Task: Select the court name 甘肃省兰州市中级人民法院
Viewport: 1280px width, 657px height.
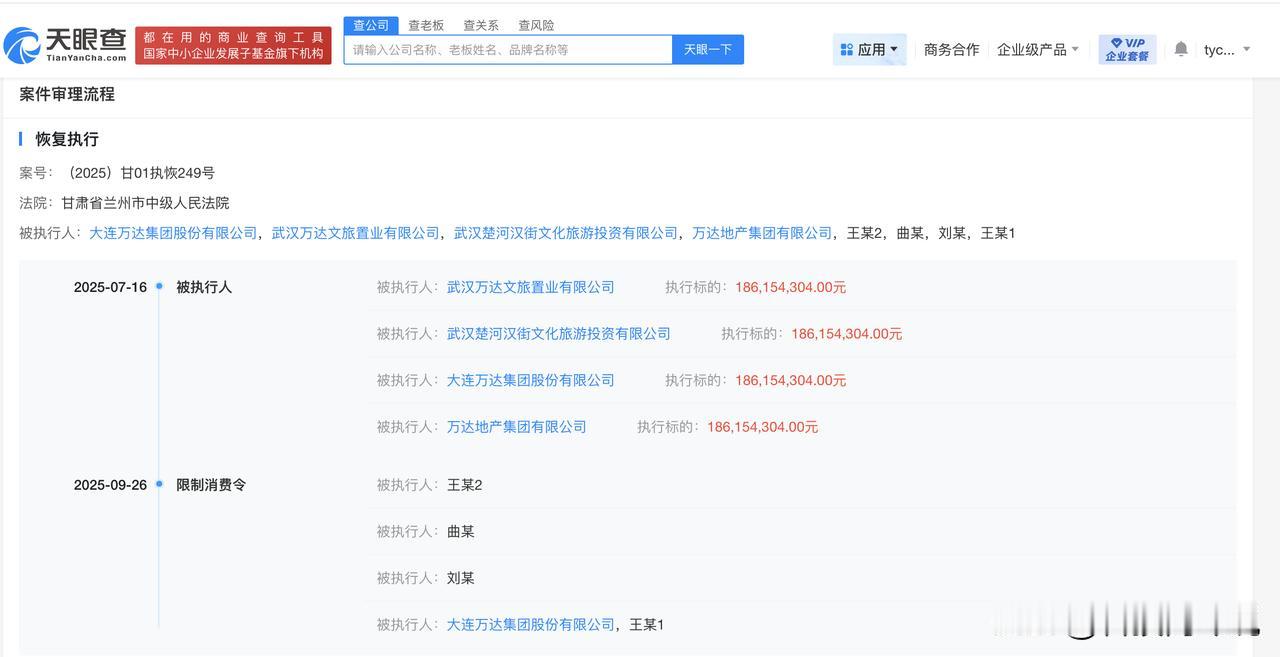Action: pos(145,203)
